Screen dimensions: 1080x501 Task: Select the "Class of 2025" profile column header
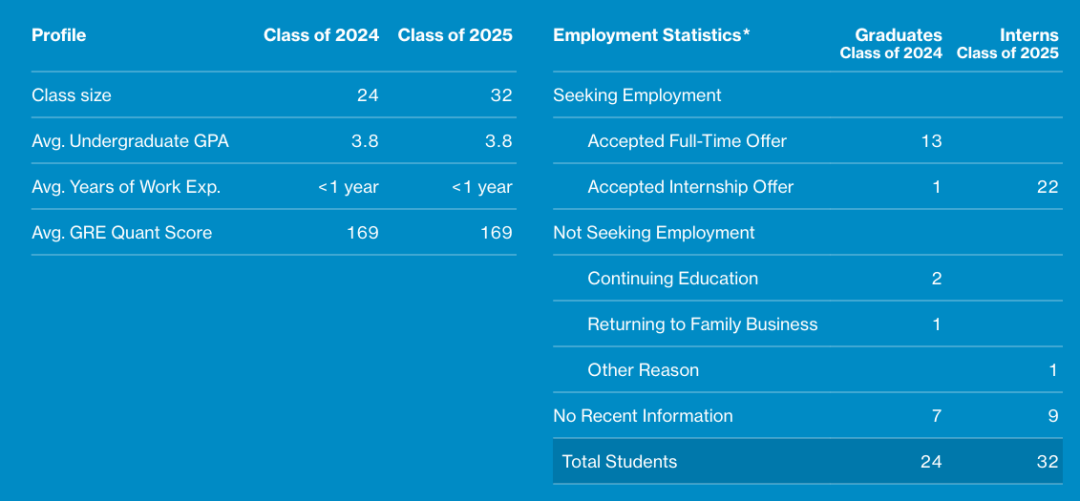[x=455, y=35]
